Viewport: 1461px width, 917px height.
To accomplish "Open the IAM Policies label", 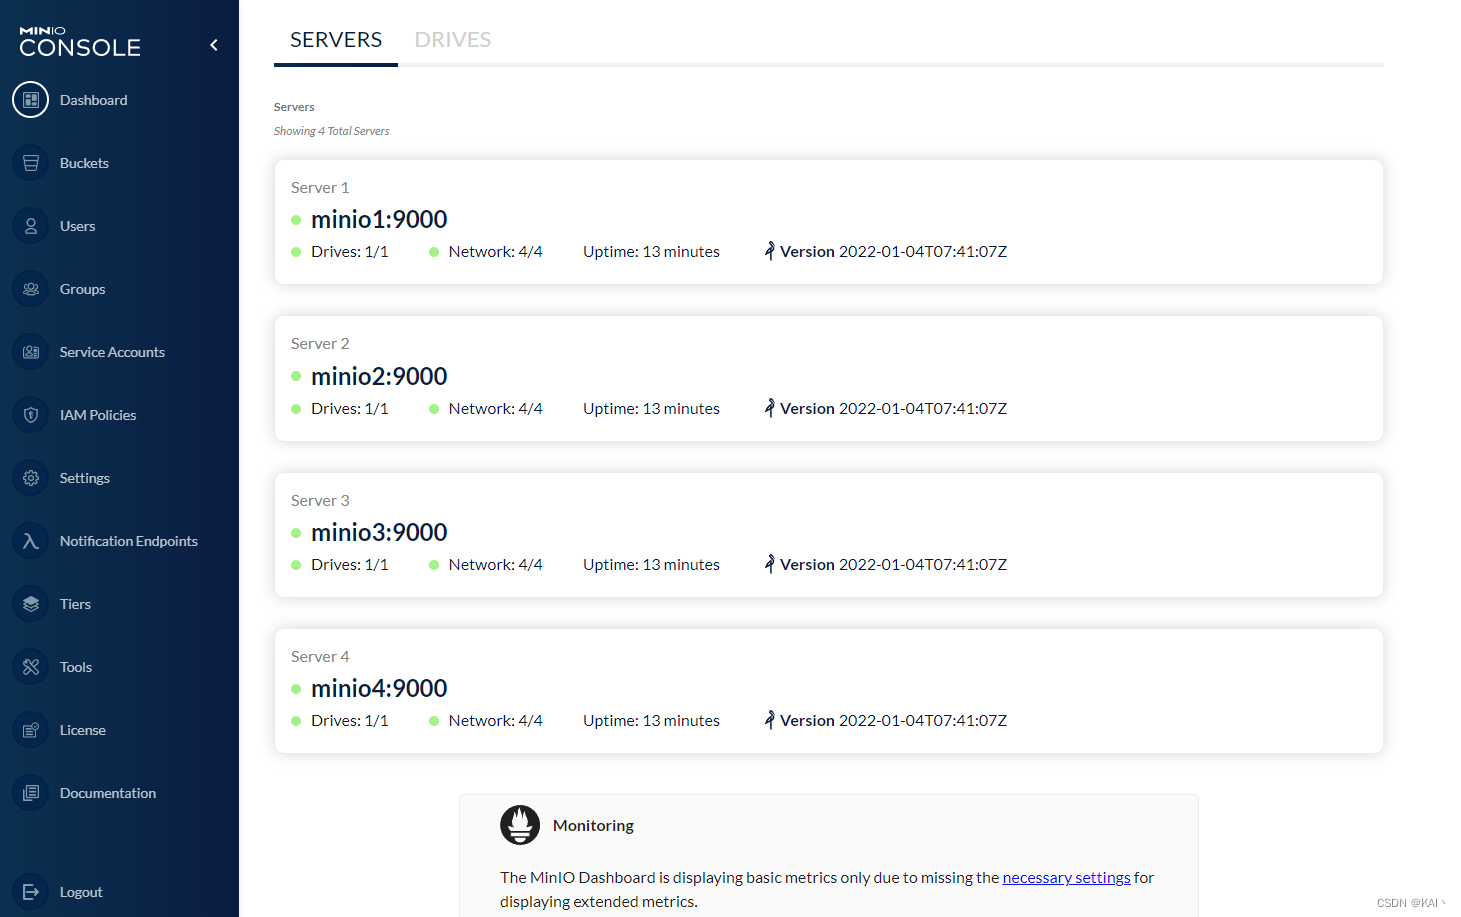I will coord(98,415).
